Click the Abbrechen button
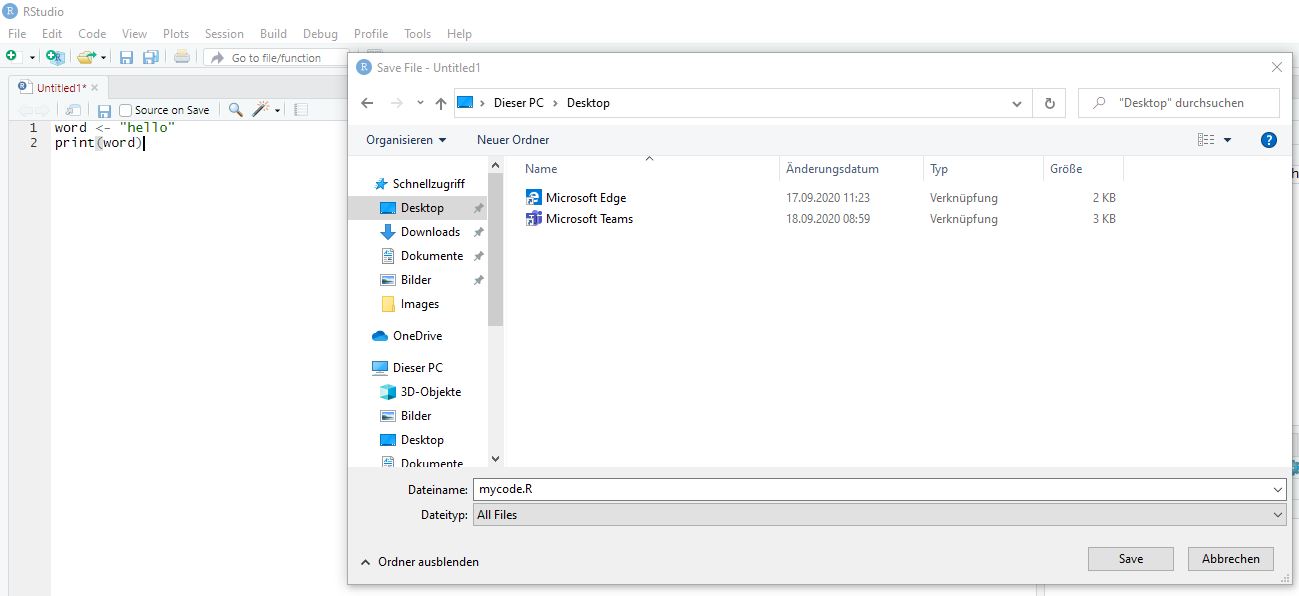 pos(1230,559)
